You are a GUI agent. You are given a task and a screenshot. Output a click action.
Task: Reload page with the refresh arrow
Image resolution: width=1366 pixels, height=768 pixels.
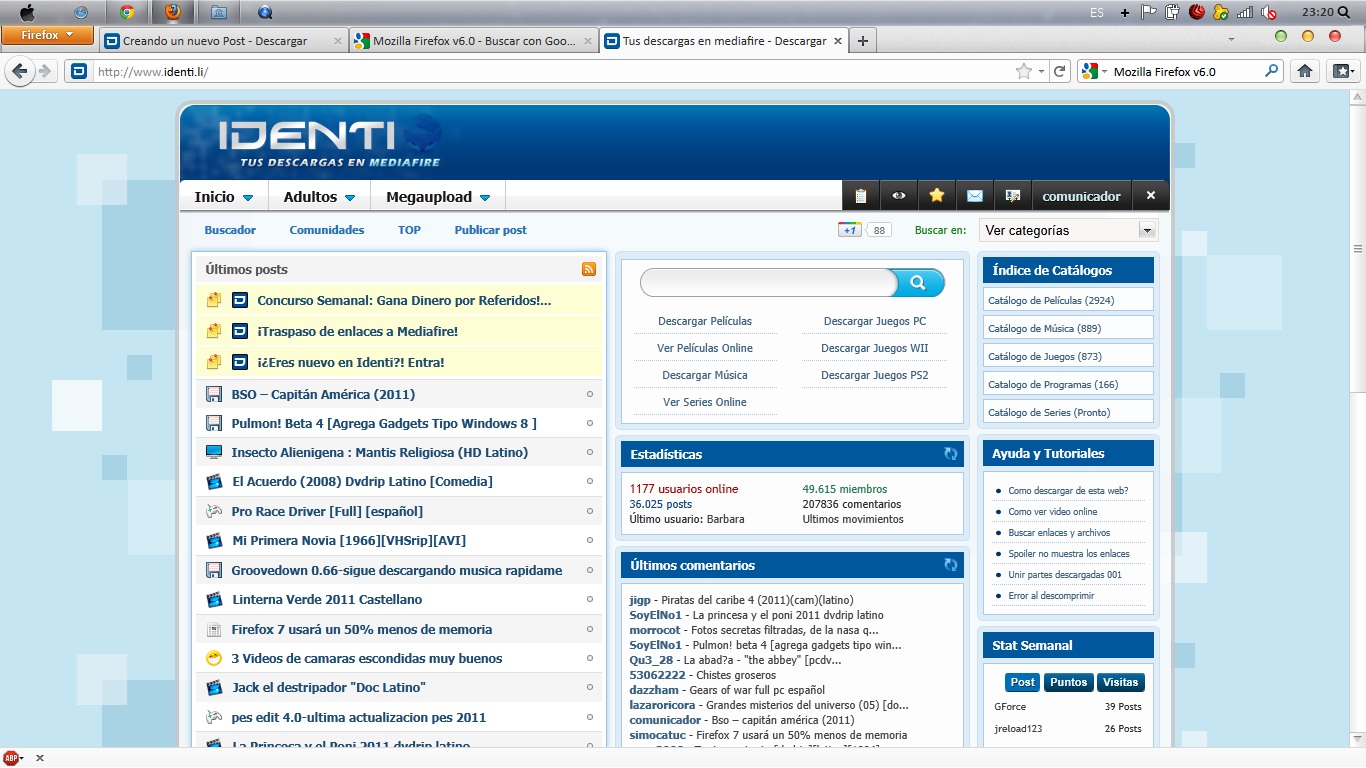(x=1061, y=71)
